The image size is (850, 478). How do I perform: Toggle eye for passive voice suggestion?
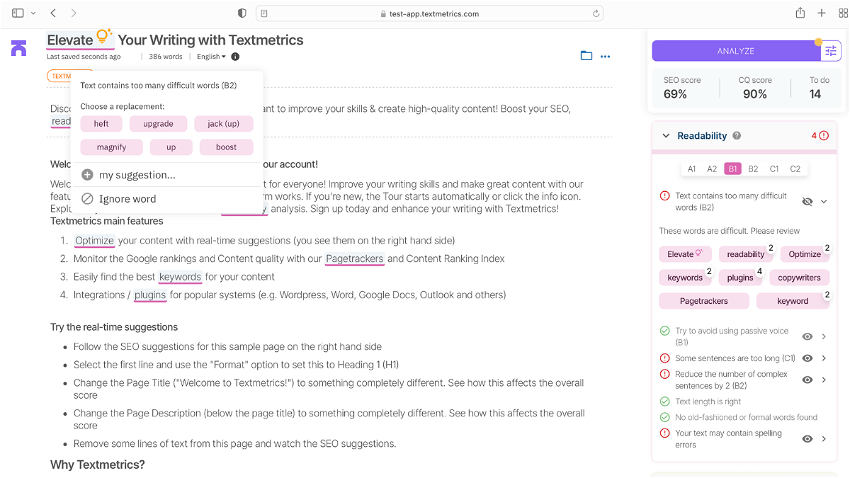point(807,337)
